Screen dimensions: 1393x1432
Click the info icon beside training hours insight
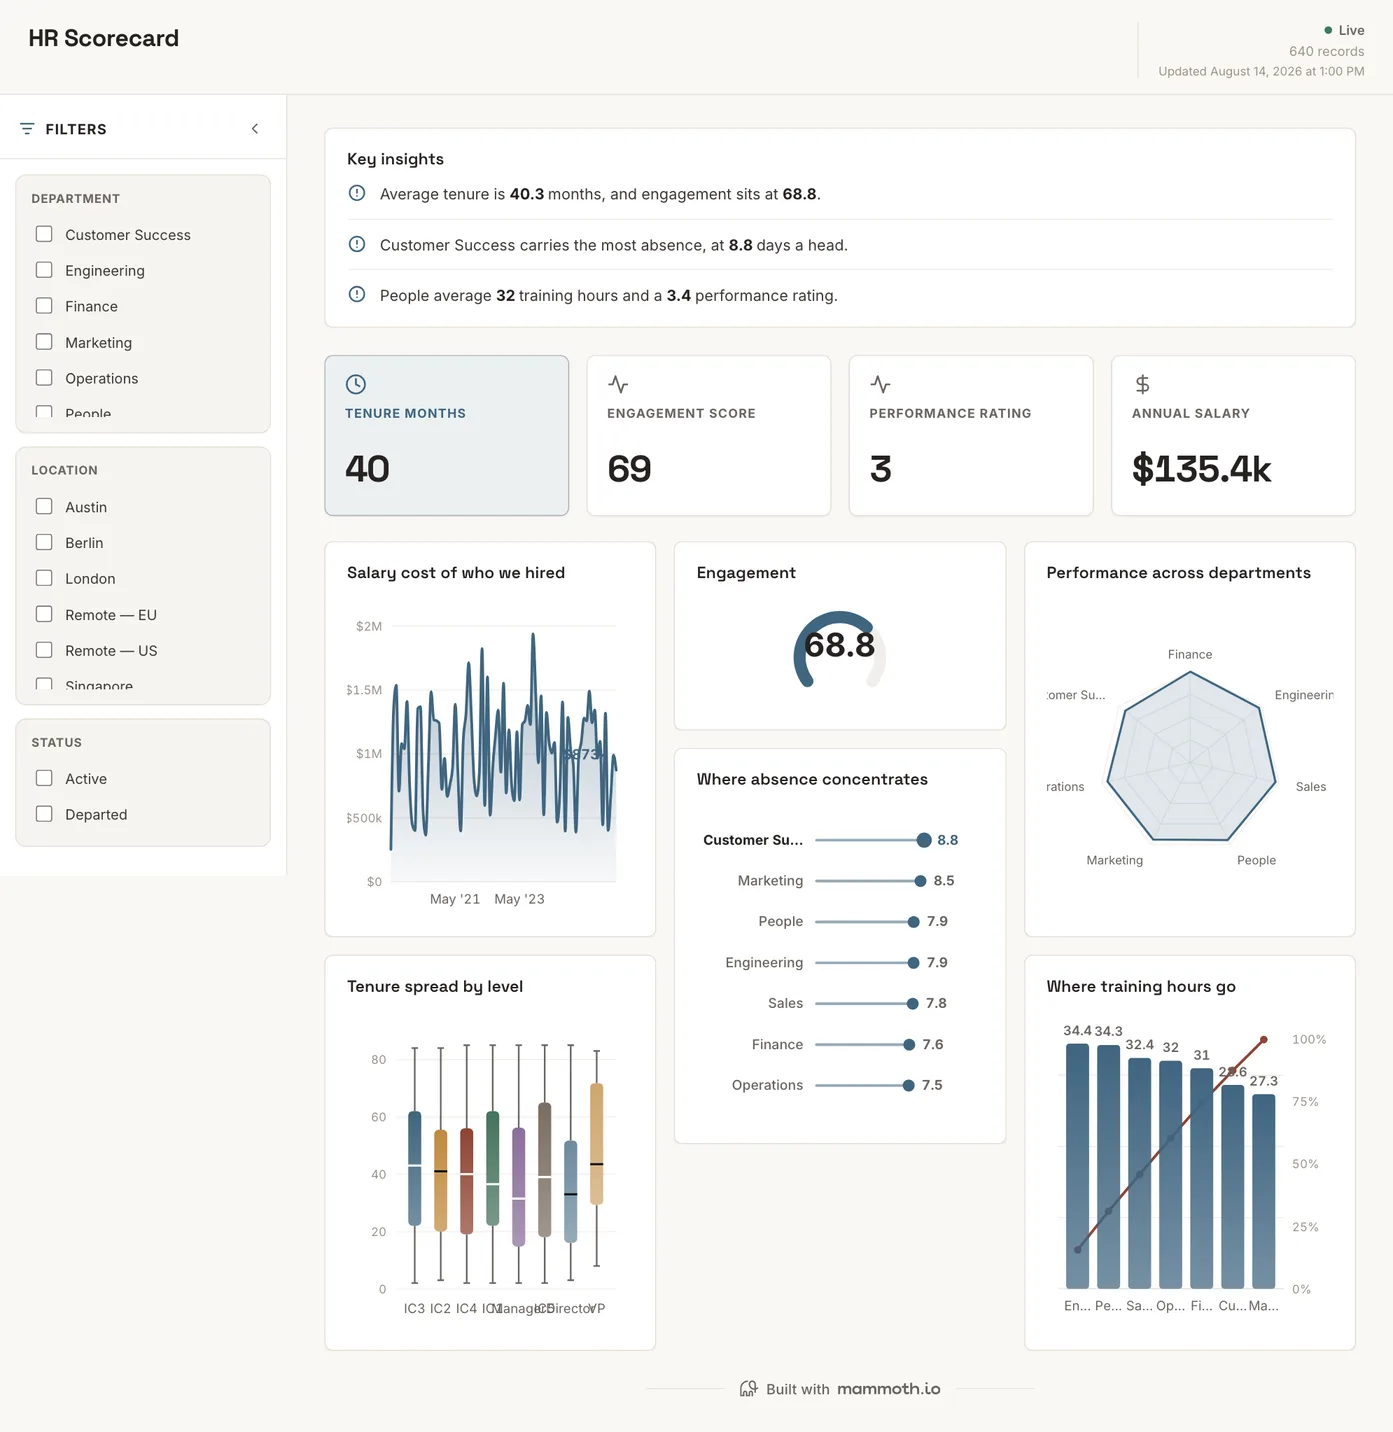pos(357,294)
